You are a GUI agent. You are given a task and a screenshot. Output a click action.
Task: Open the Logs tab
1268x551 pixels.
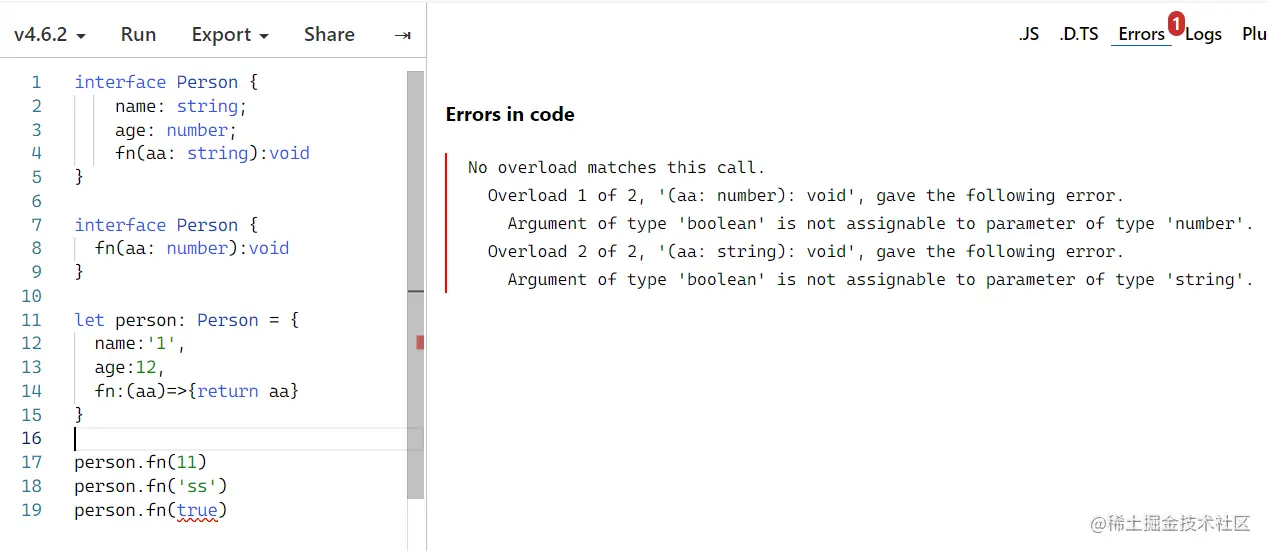click(x=1203, y=34)
